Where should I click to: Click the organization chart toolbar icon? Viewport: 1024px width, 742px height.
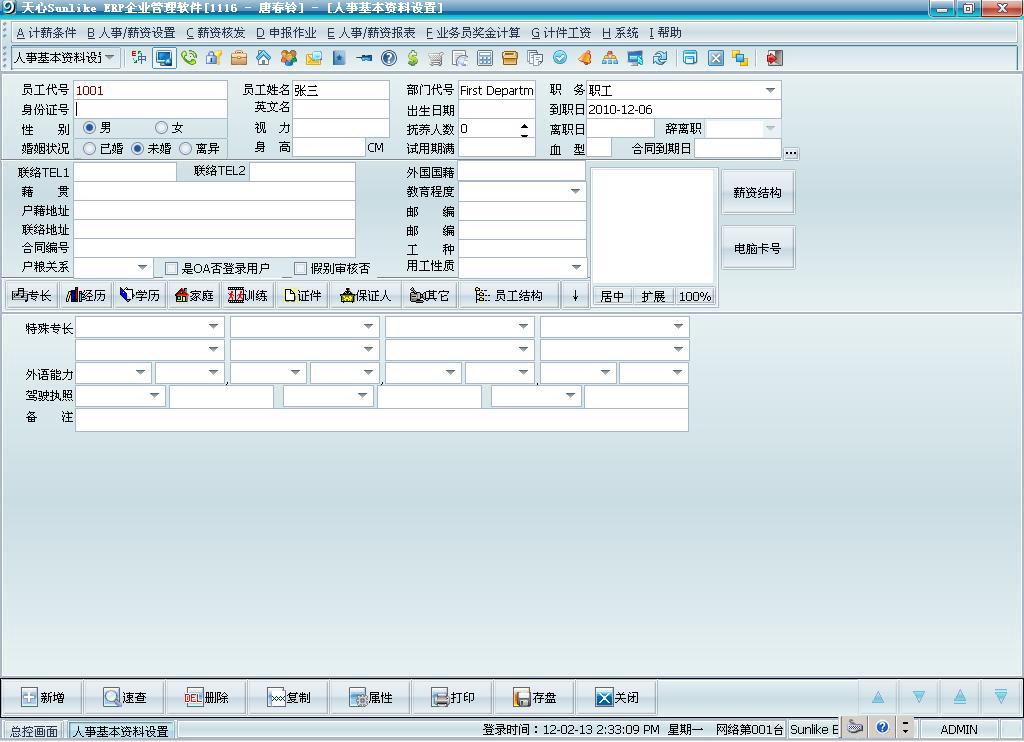coord(609,58)
